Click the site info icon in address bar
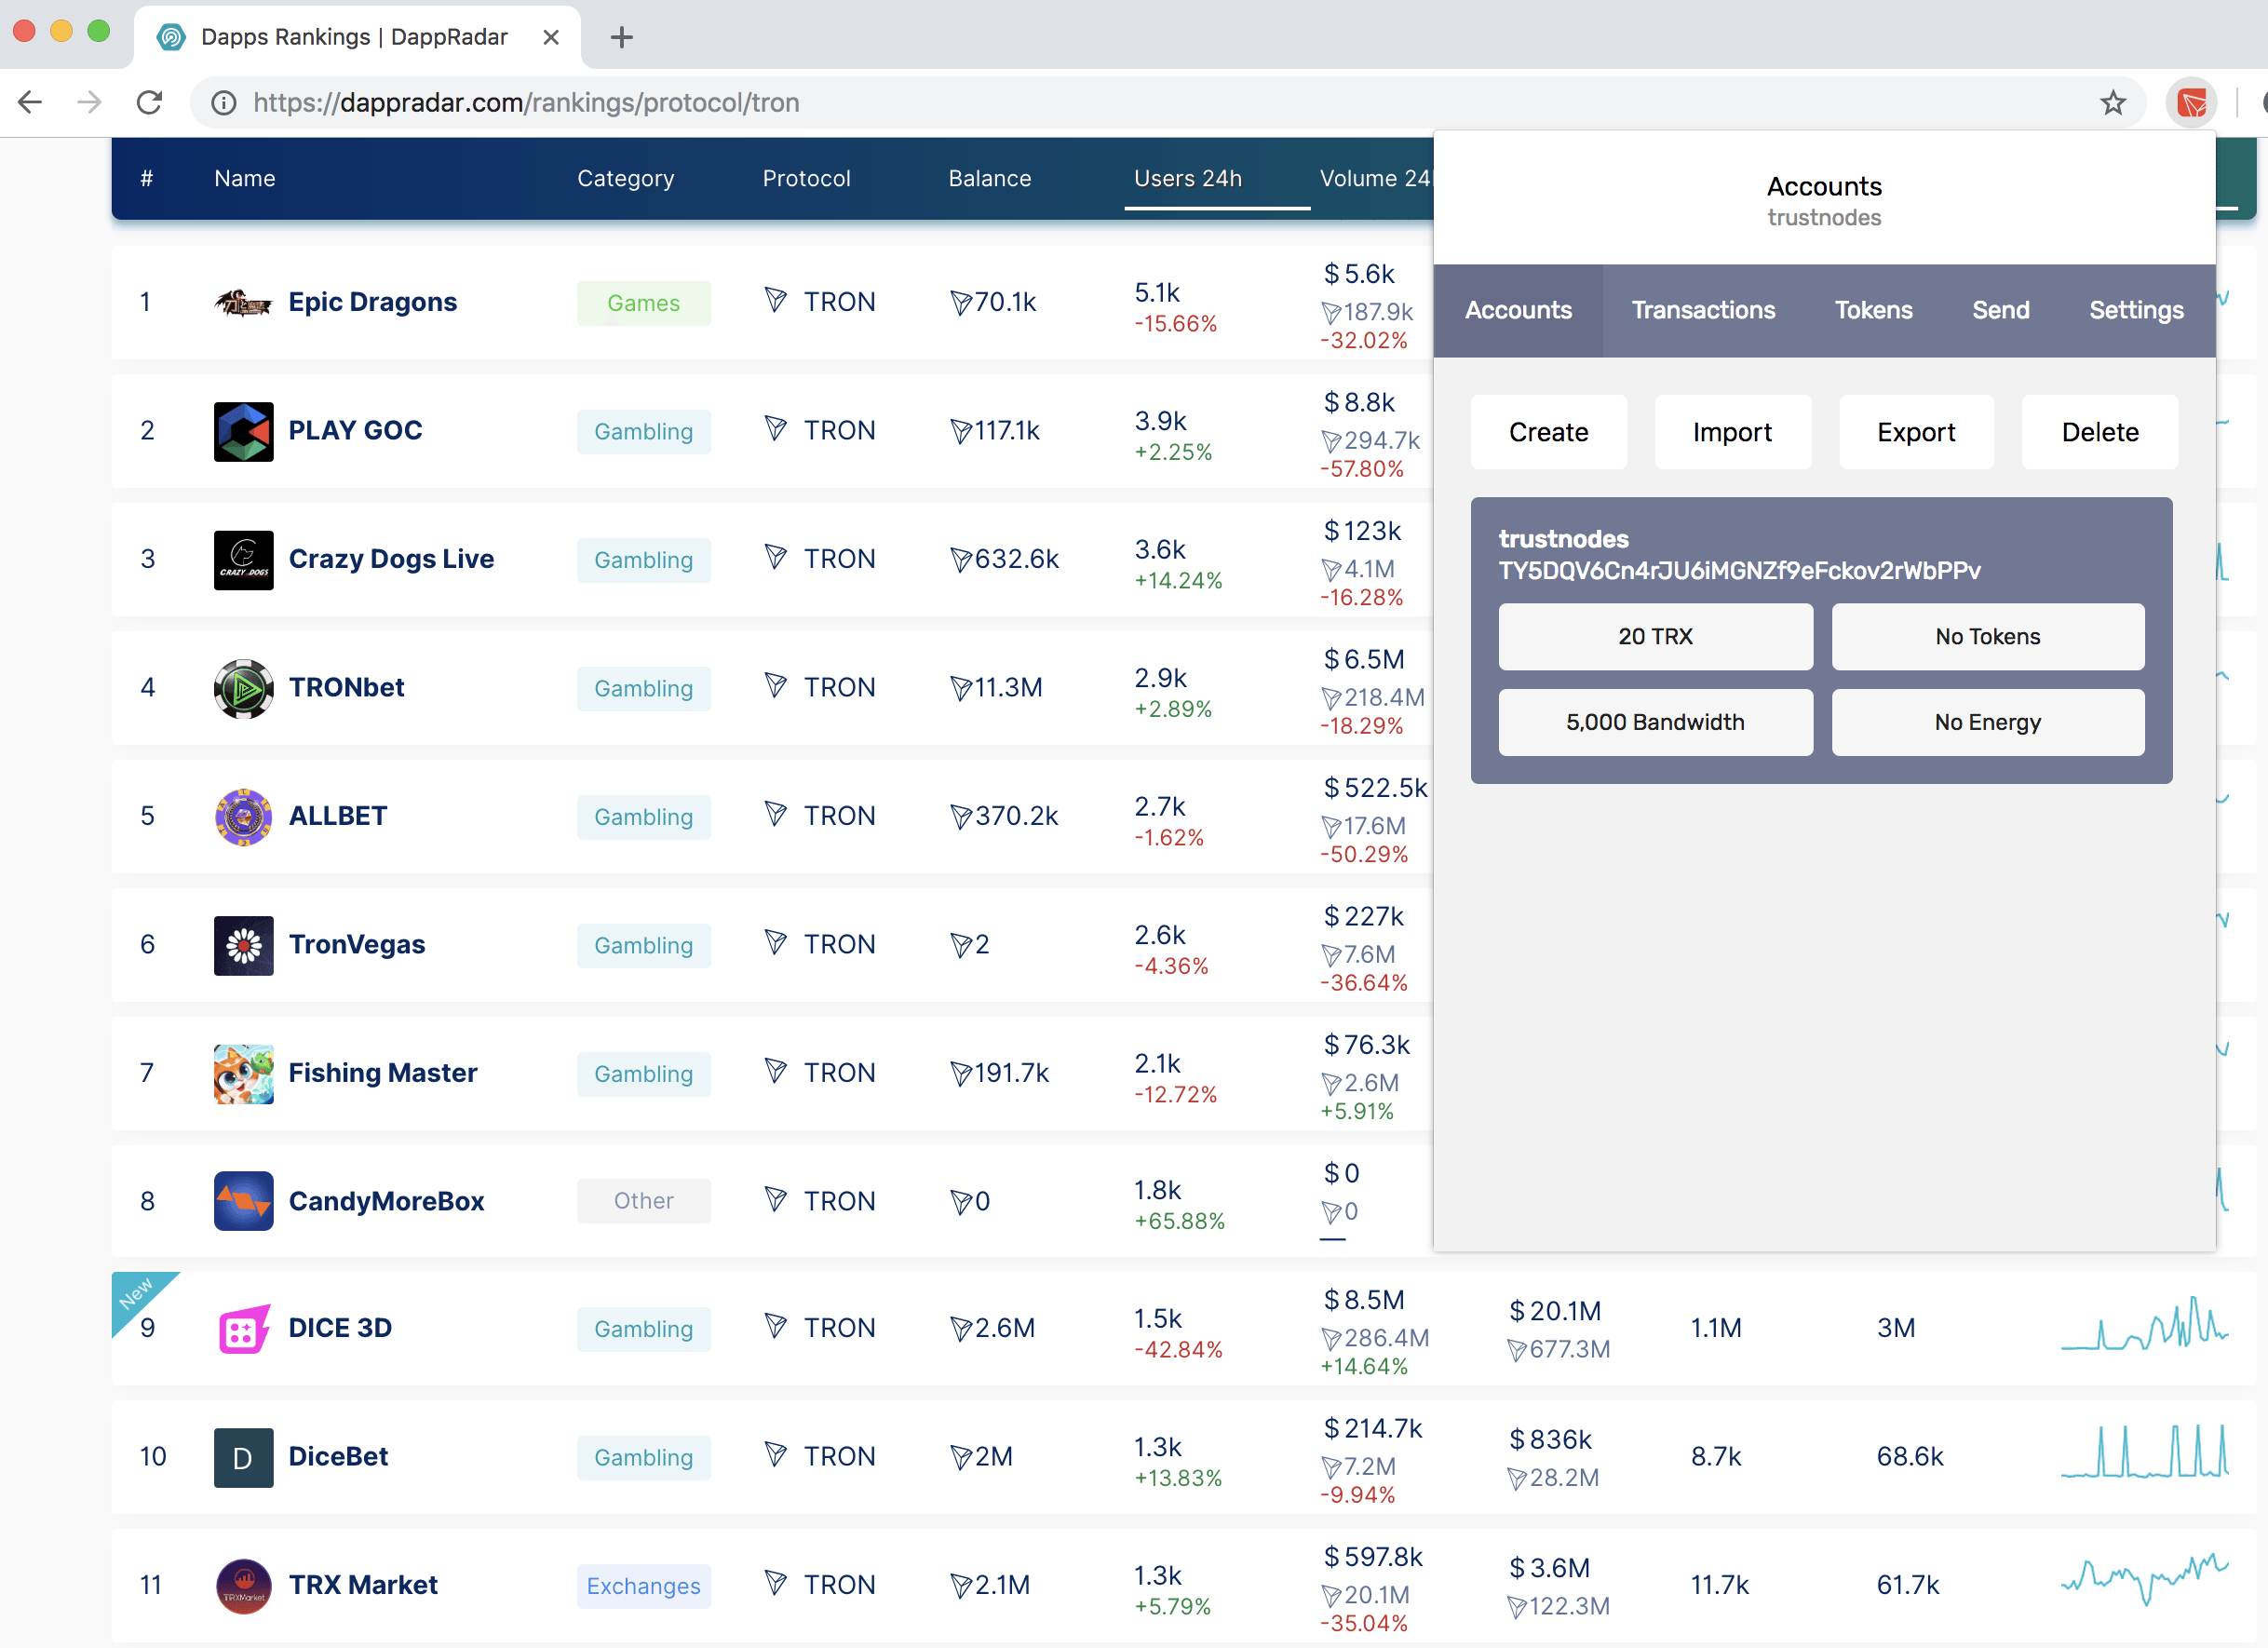The image size is (2268, 1648). (x=224, y=103)
